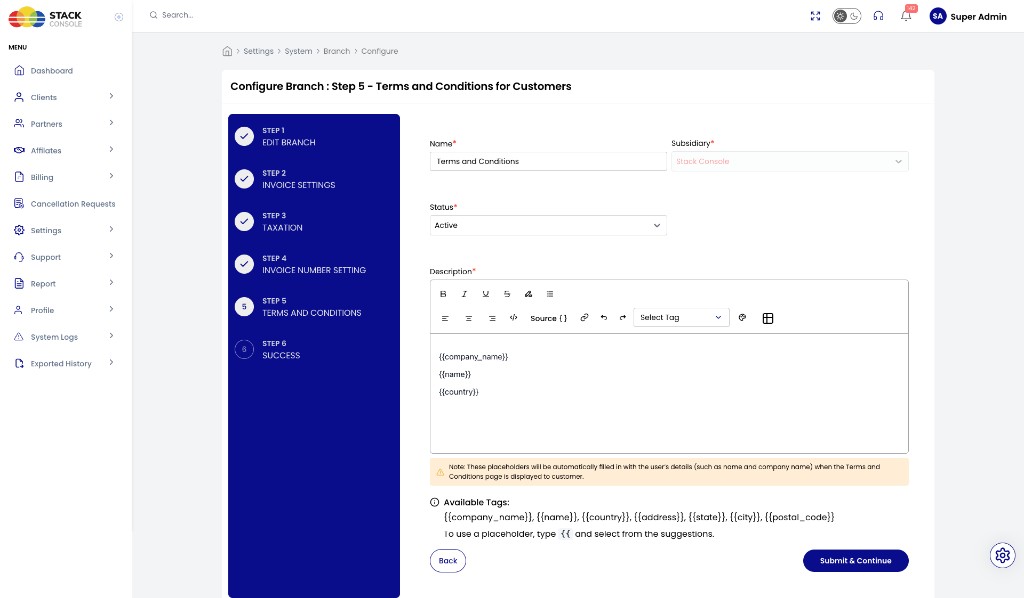The height and width of the screenshot is (598, 1024).
Task: Insert a list using the list icon
Action: [550, 294]
